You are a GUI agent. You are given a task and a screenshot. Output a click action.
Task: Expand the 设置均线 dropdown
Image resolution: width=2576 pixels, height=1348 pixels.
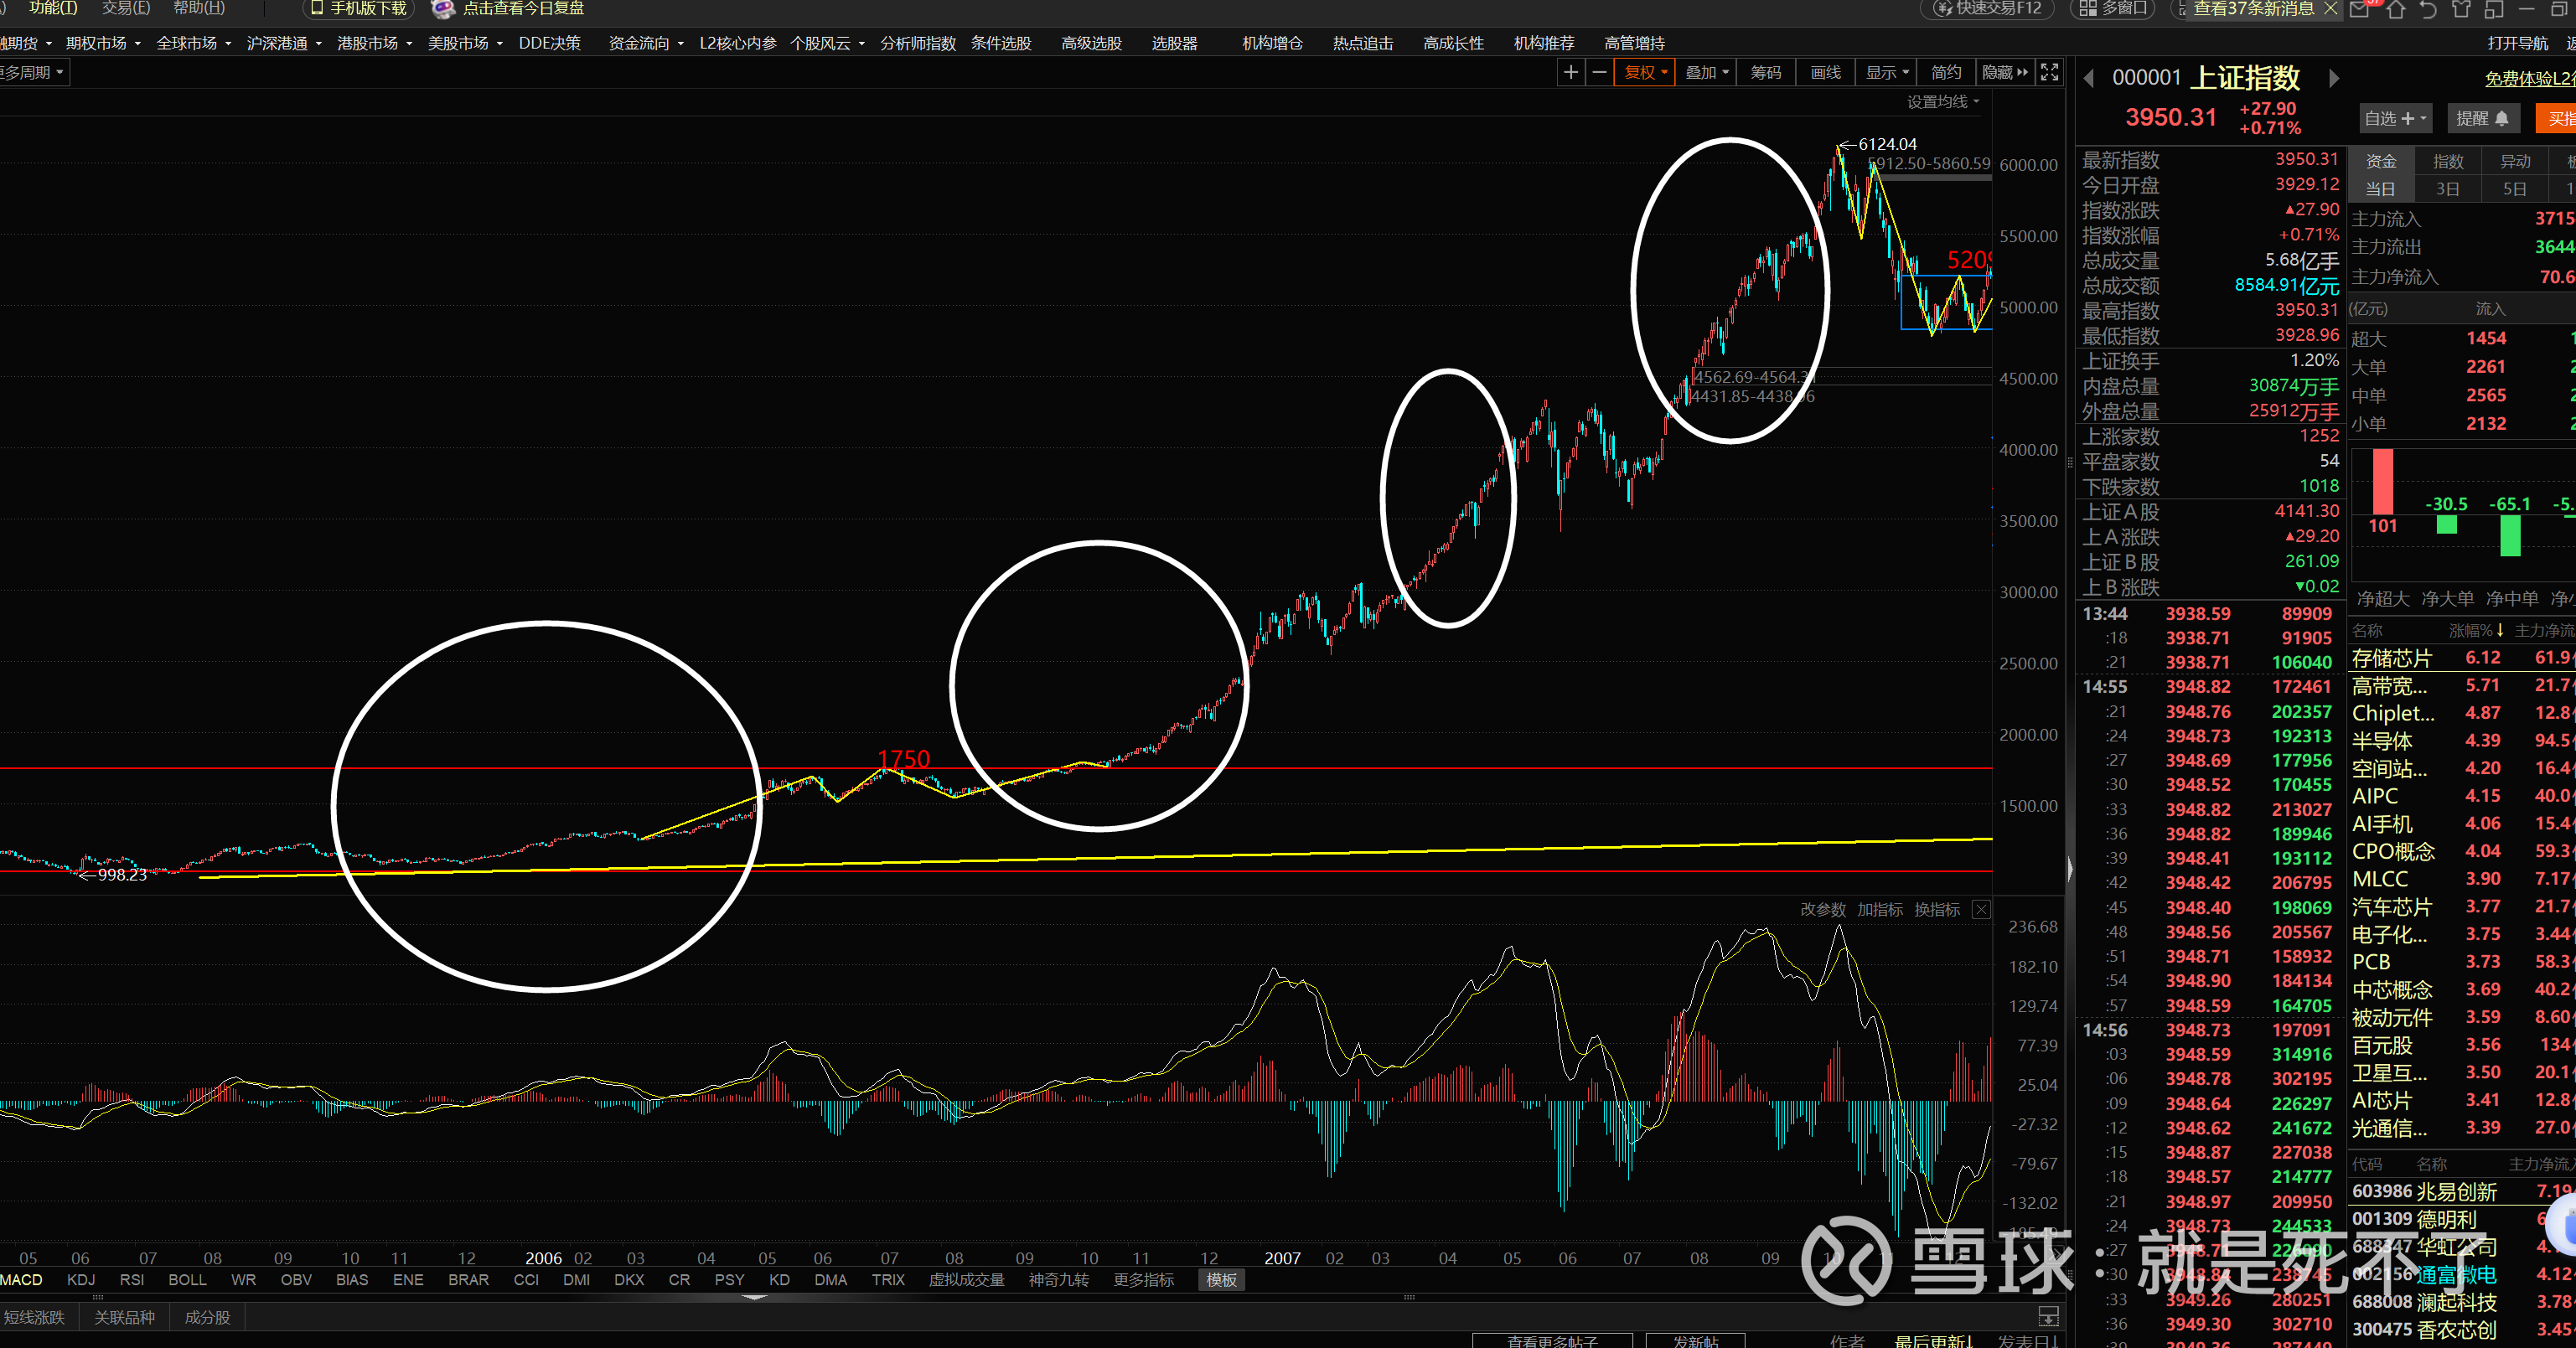click(x=1943, y=102)
